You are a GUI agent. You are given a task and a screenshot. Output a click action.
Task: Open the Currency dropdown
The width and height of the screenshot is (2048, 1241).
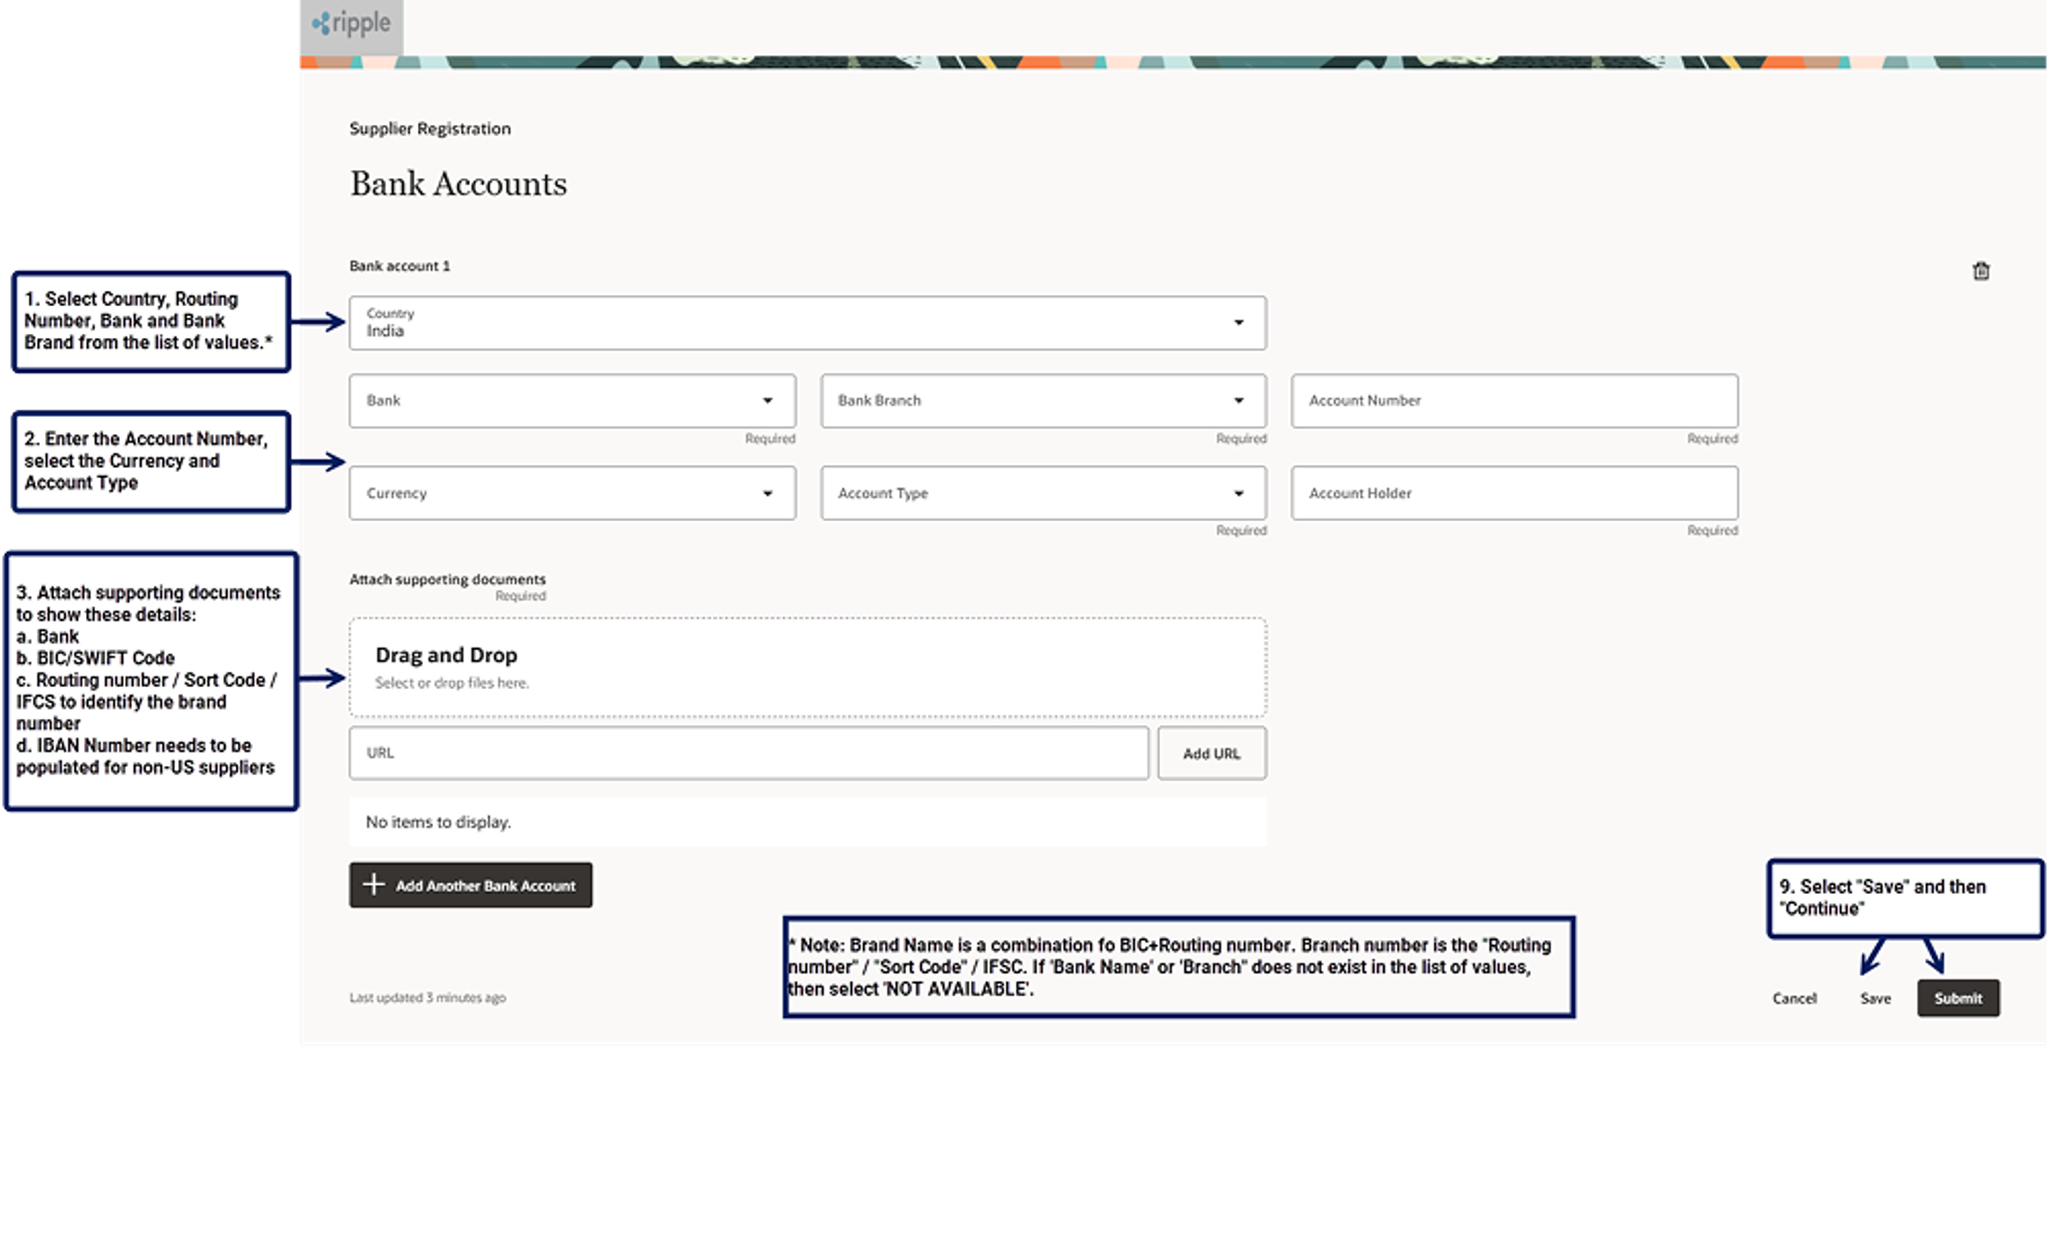coord(572,493)
